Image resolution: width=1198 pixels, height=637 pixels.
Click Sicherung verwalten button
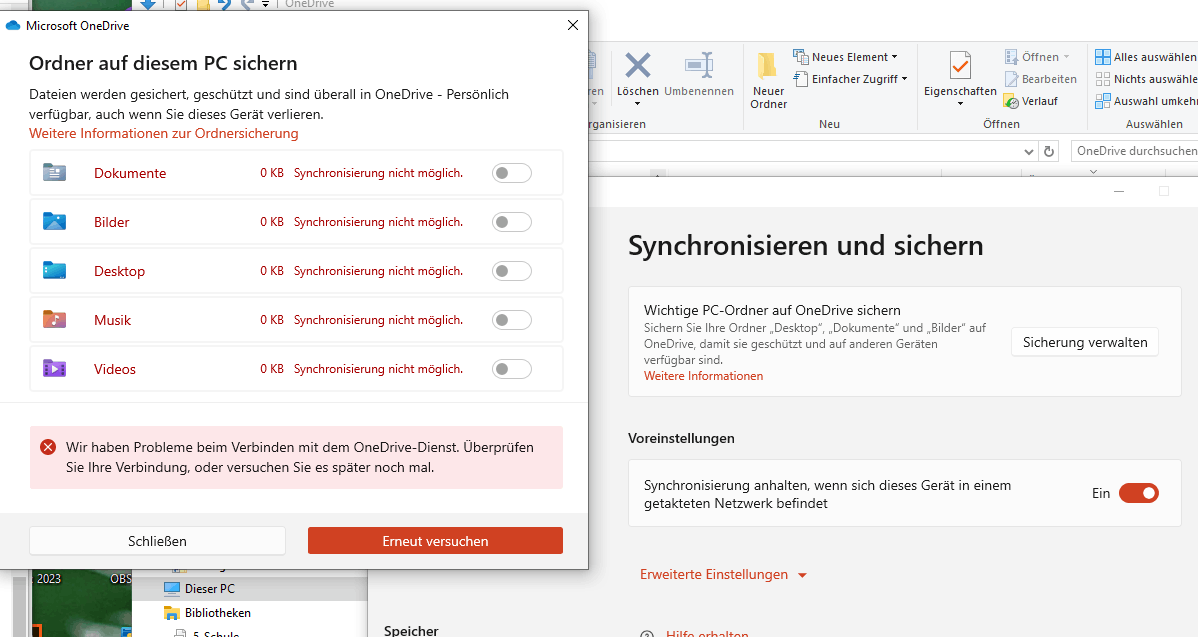click(1085, 342)
